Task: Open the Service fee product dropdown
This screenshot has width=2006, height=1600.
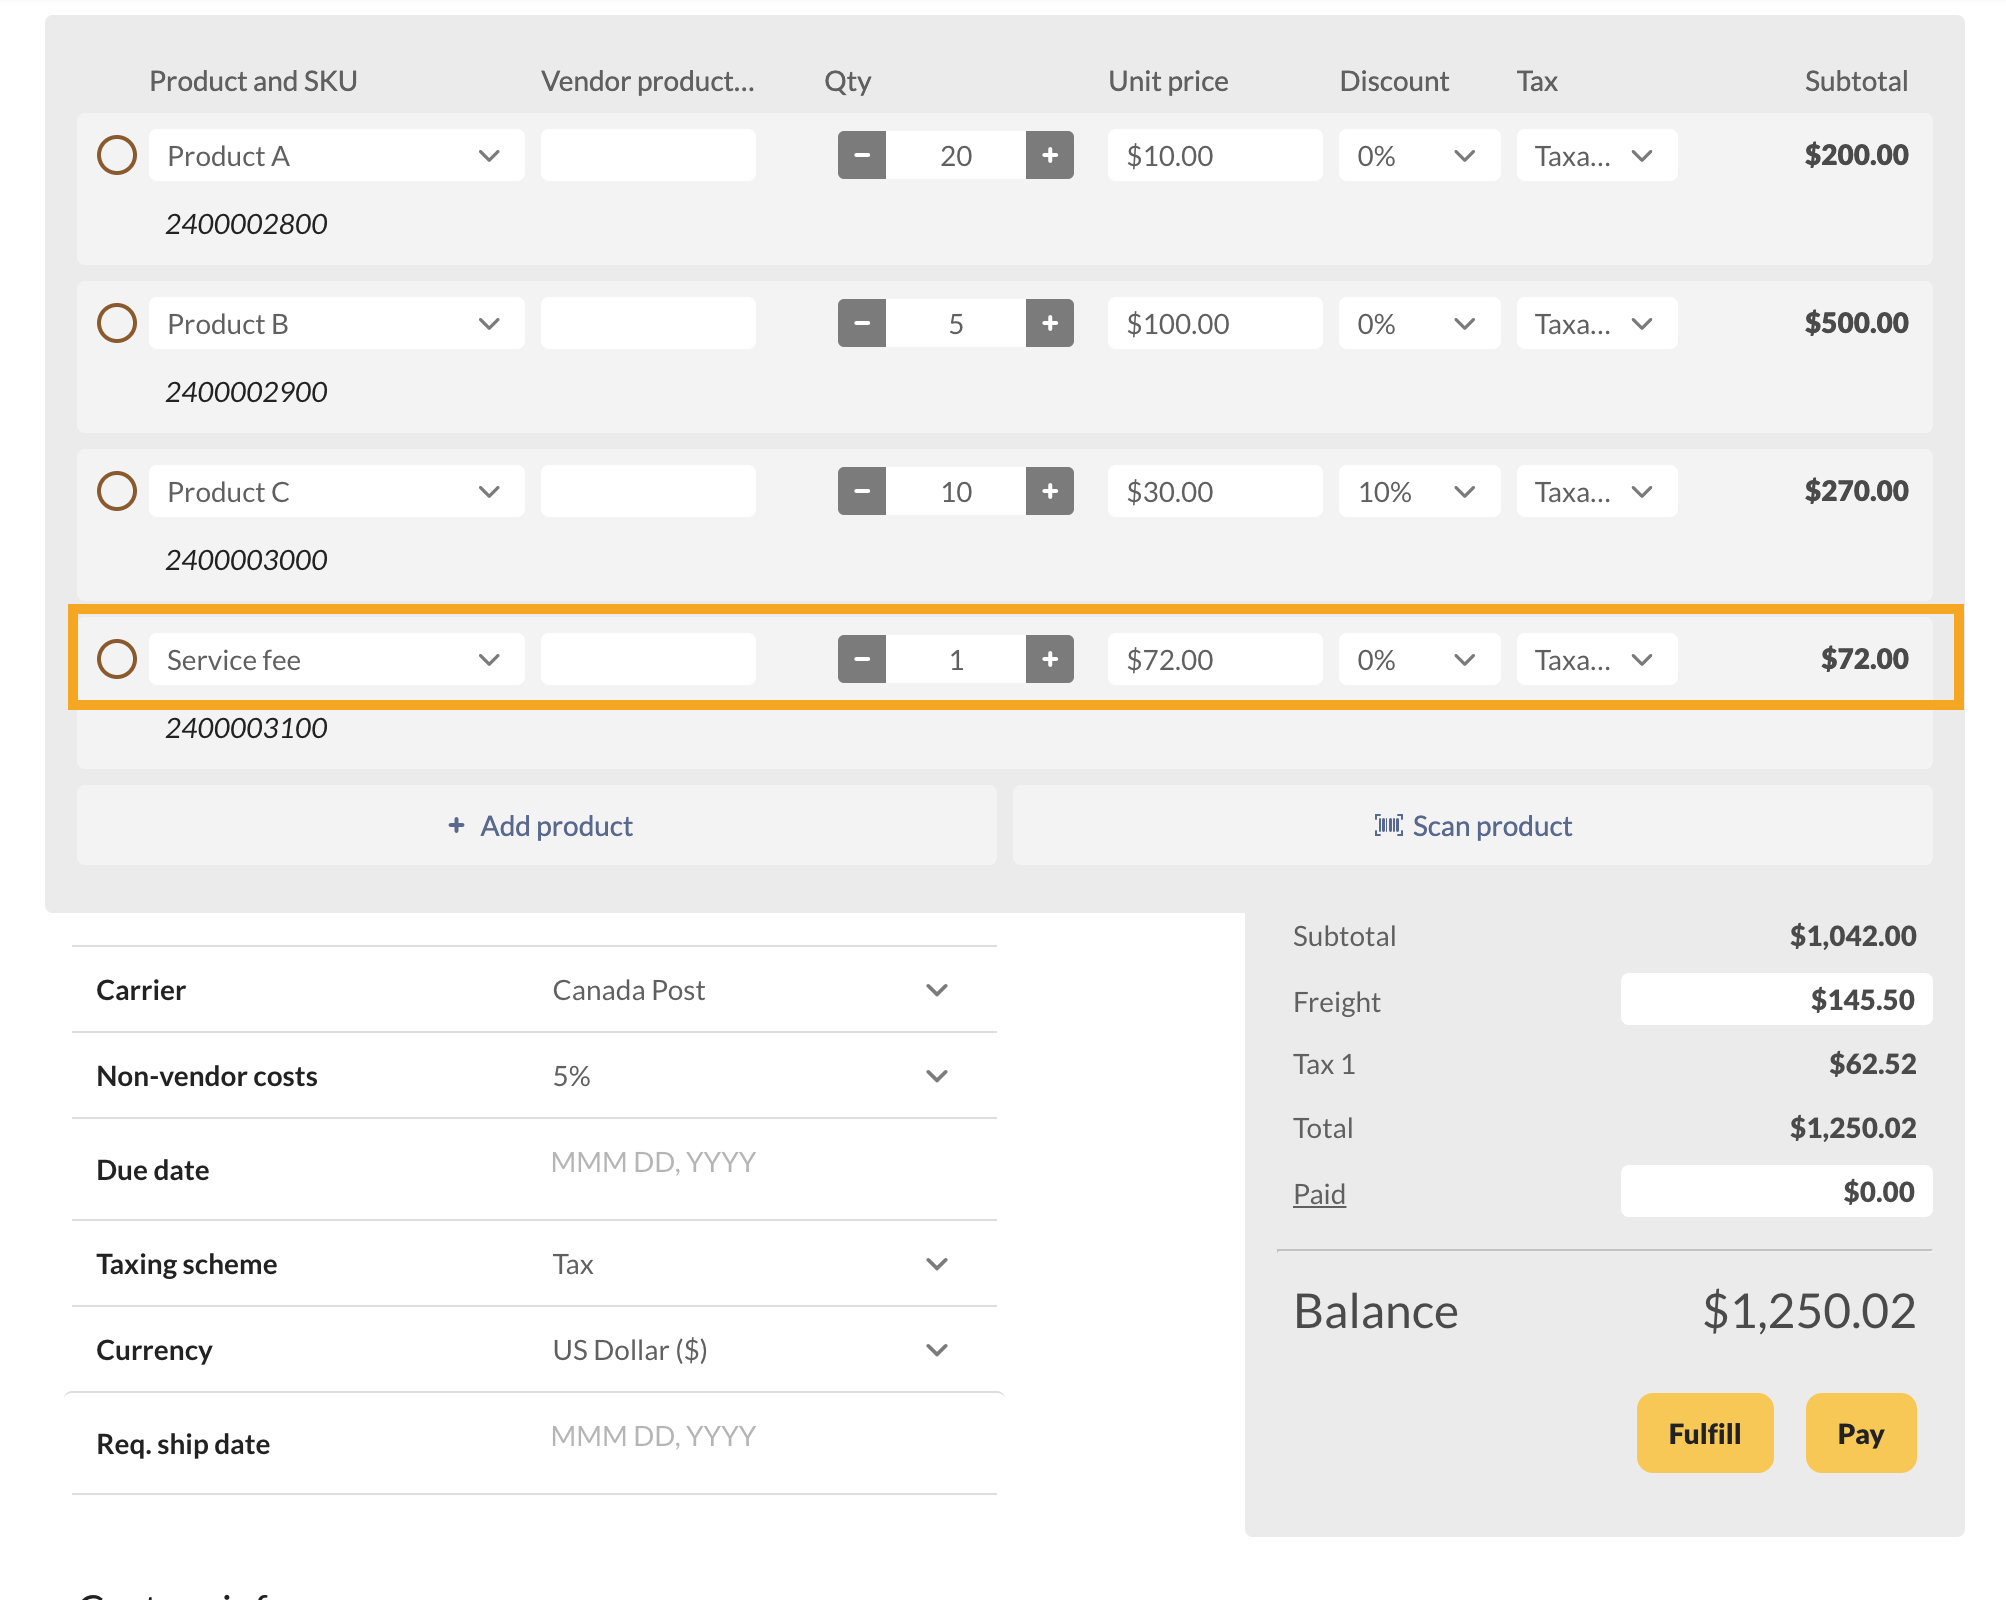Action: [336, 659]
